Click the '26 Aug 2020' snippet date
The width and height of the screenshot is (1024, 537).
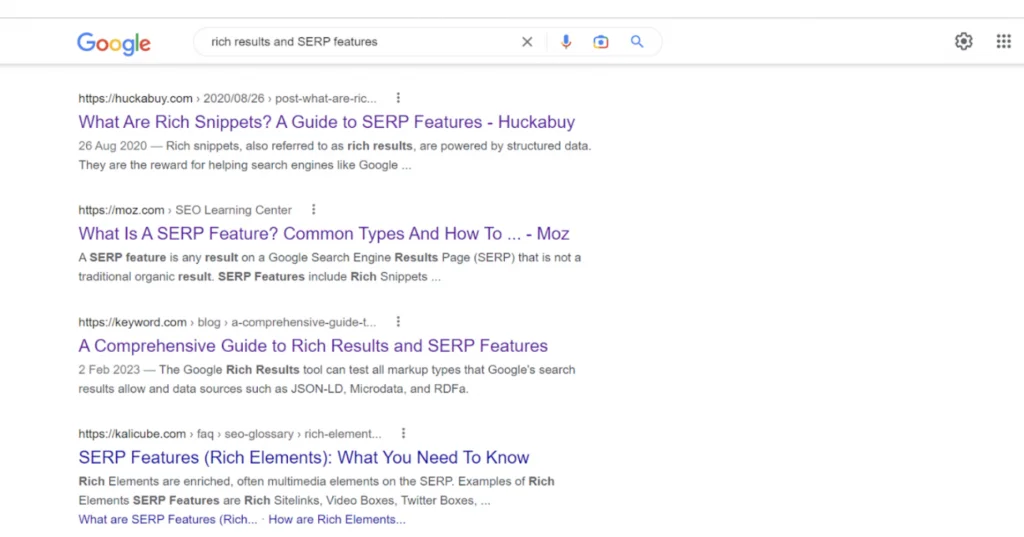pos(112,146)
